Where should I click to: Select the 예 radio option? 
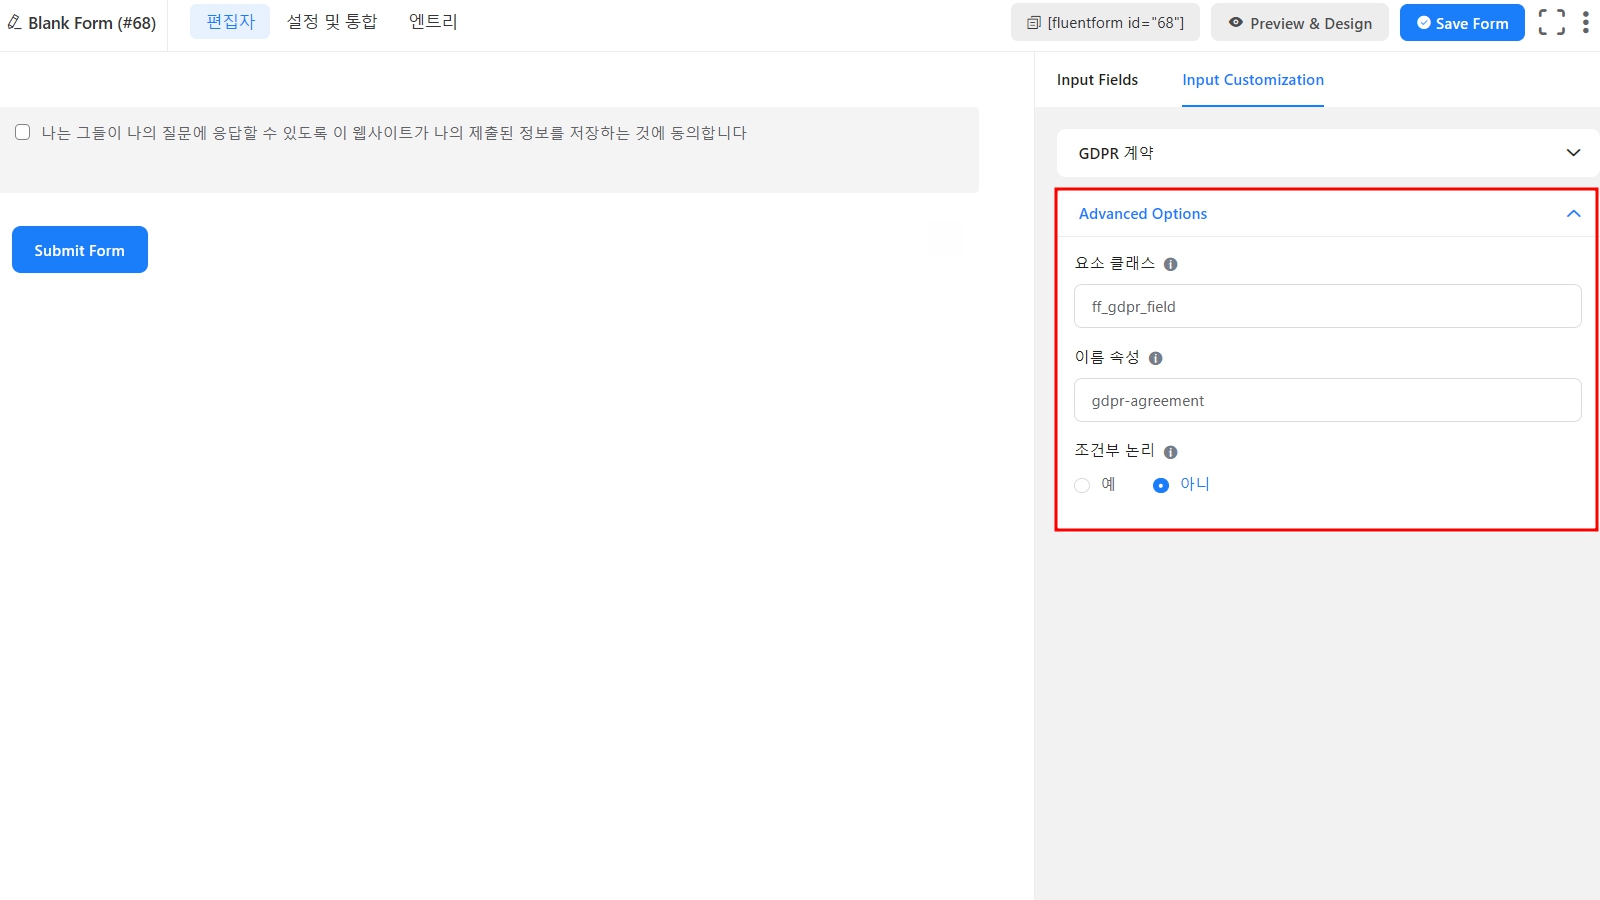point(1082,485)
